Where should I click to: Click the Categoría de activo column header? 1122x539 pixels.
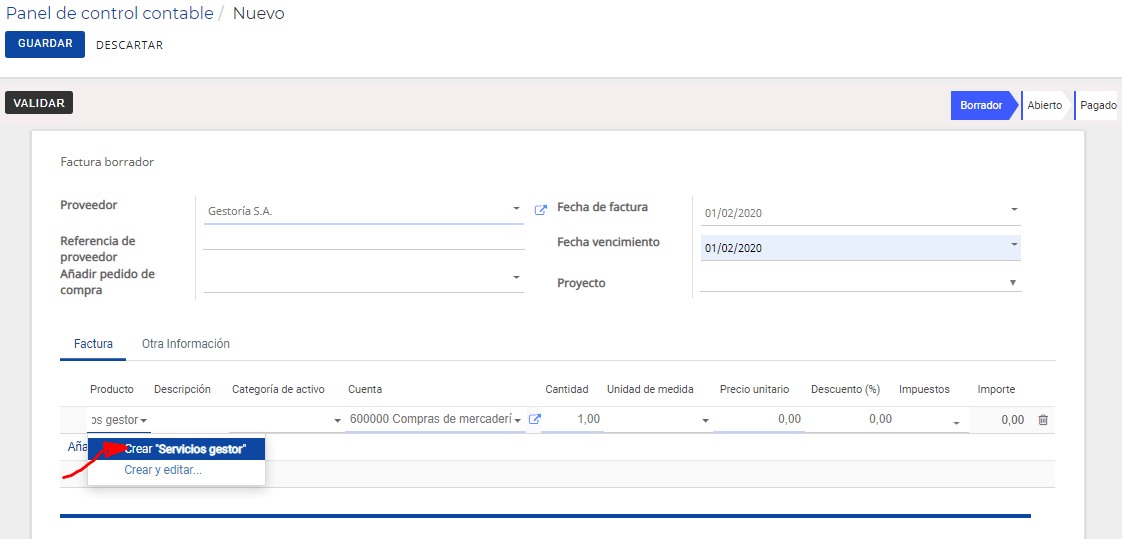(x=278, y=389)
